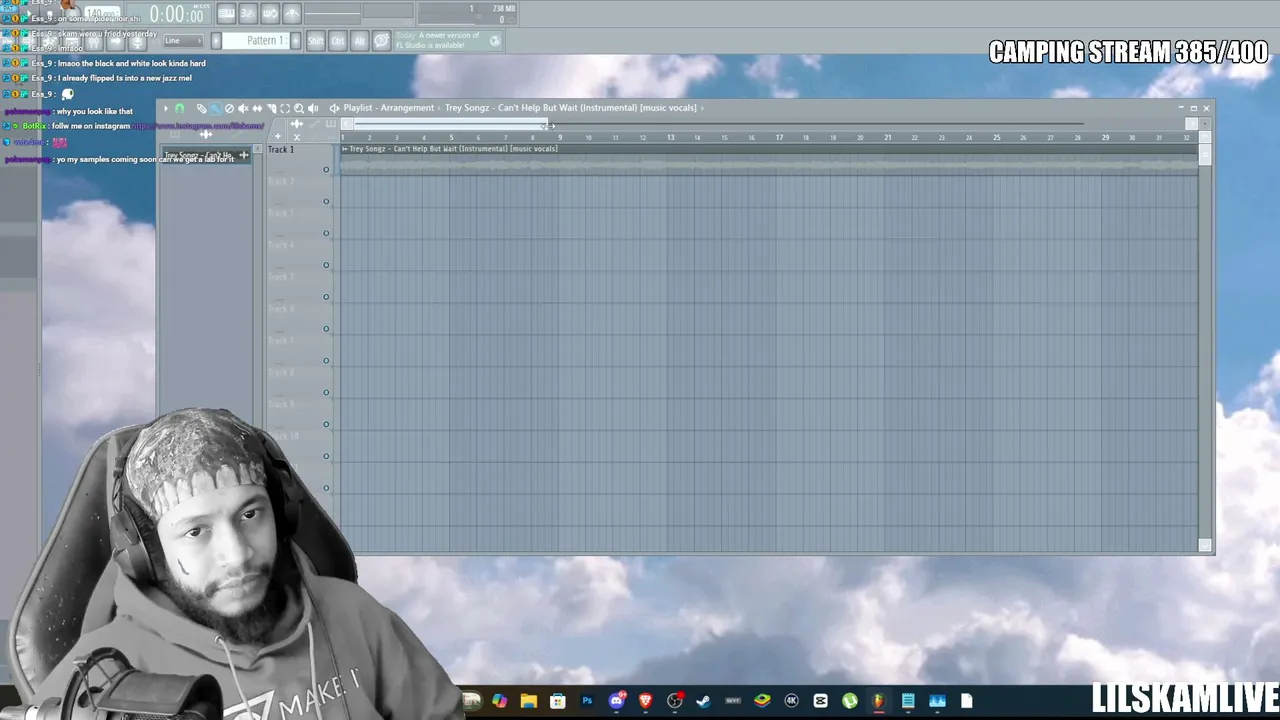This screenshot has height=720, width=1280.
Task: Open the Playlist - Arrangement breadcrumb
Action: (x=389, y=108)
